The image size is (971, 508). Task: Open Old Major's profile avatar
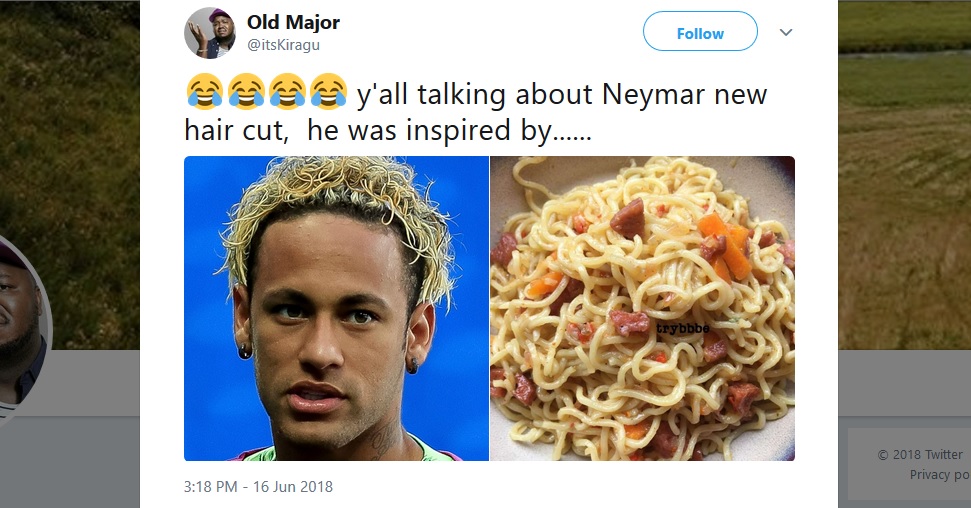pos(209,33)
